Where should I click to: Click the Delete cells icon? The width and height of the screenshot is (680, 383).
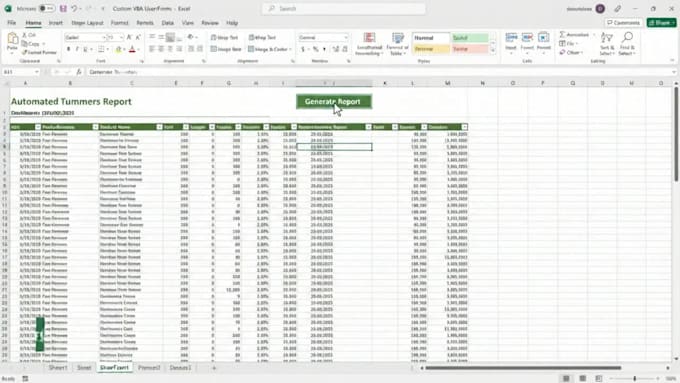[x=527, y=38]
